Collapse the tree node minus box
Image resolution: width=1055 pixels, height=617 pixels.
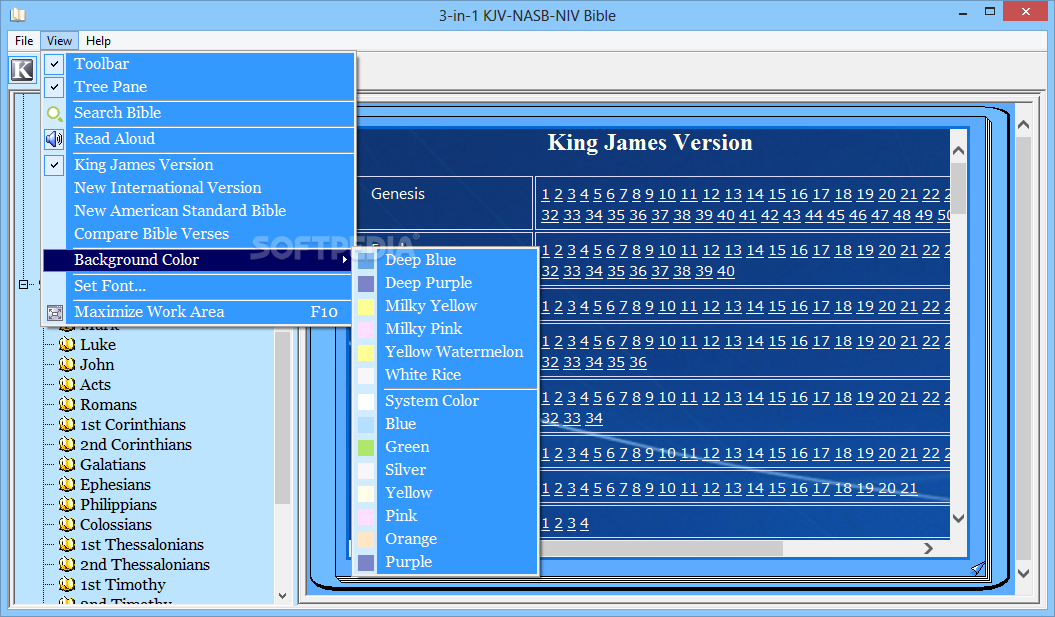[x=24, y=285]
